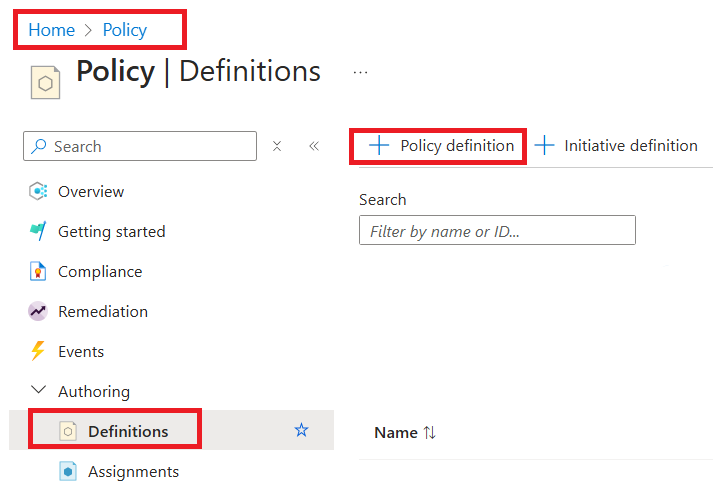Collapse the Authoring section
Viewport: 713px width, 492px height.
38,391
